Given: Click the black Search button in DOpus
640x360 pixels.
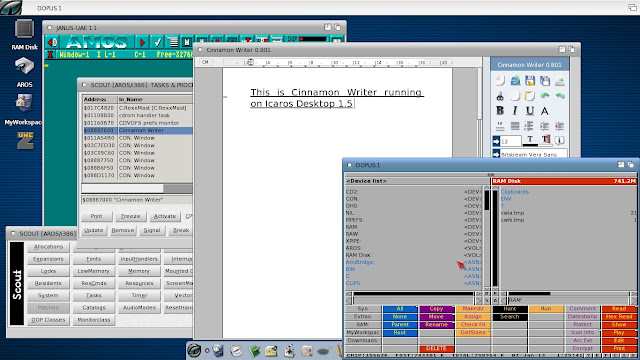Looking at the screenshot, I should coord(509,317).
